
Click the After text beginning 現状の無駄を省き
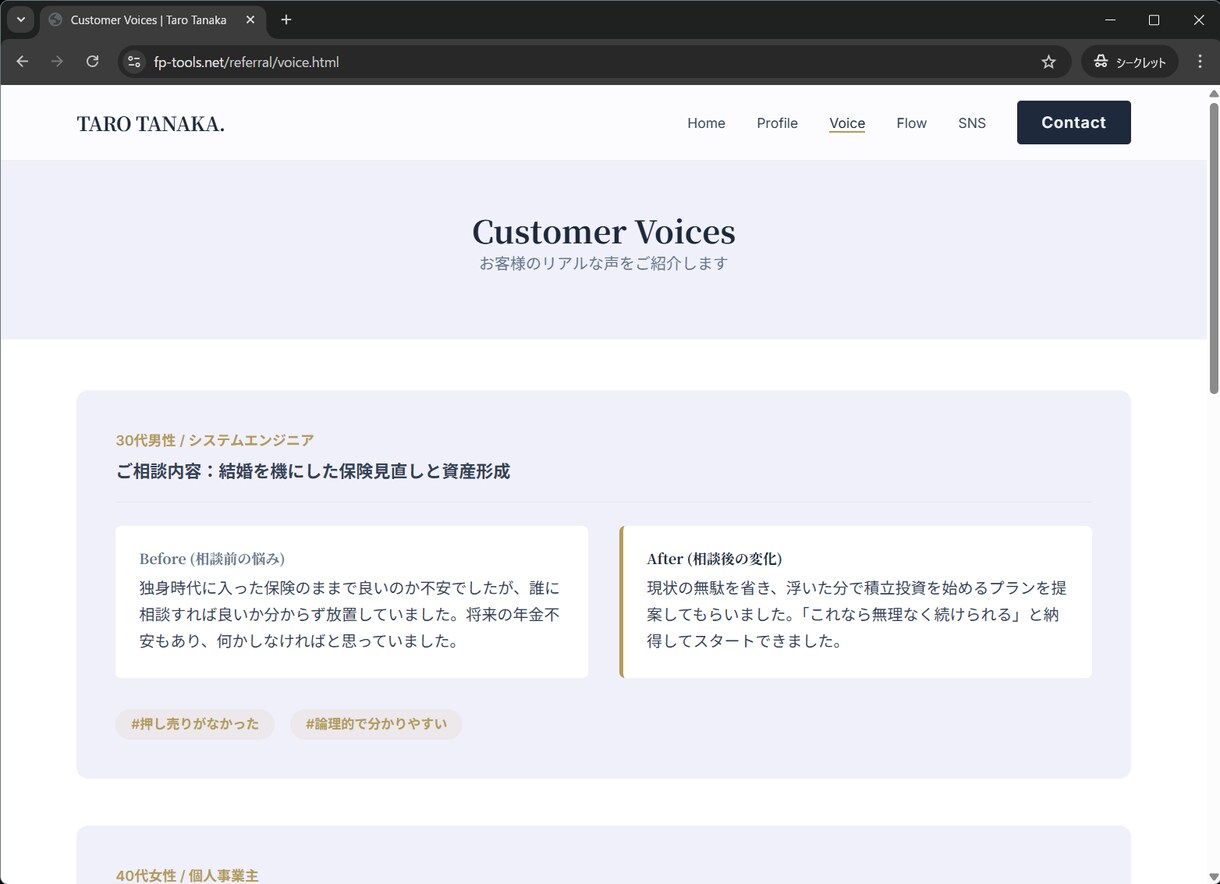click(x=857, y=615)
